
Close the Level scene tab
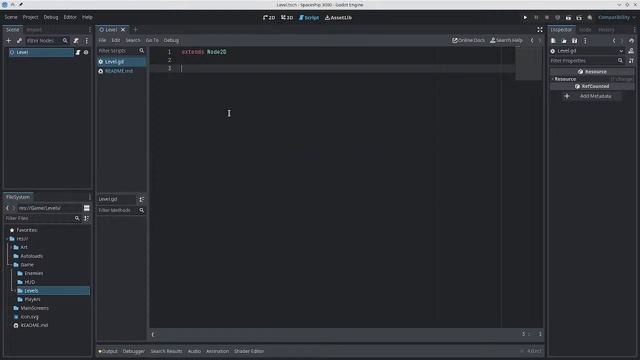[x=123, y=30]
